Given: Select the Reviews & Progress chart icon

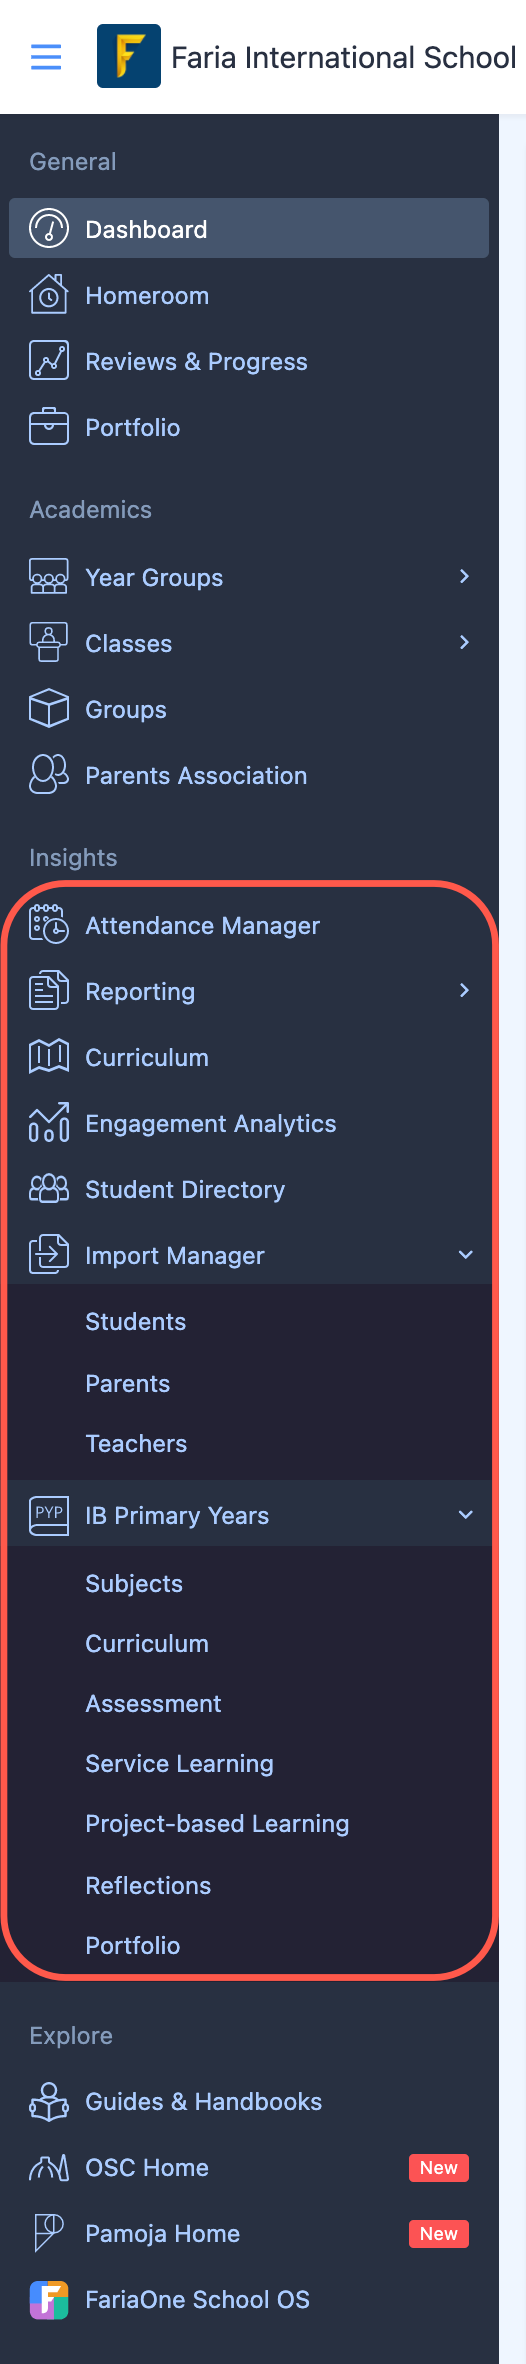Looking at the screenshot, I should point(49,361).
